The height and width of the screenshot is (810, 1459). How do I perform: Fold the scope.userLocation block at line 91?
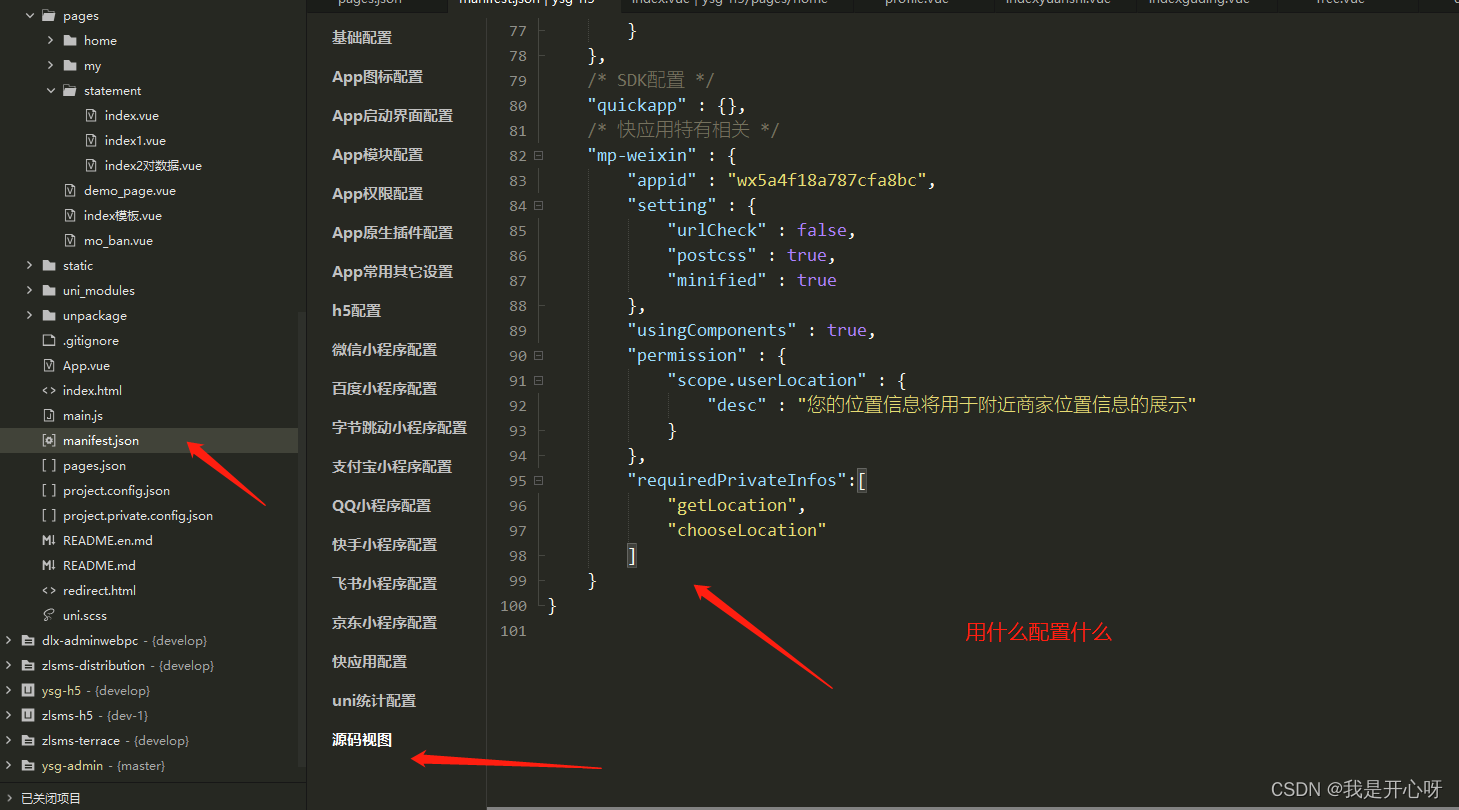point(539,381)
